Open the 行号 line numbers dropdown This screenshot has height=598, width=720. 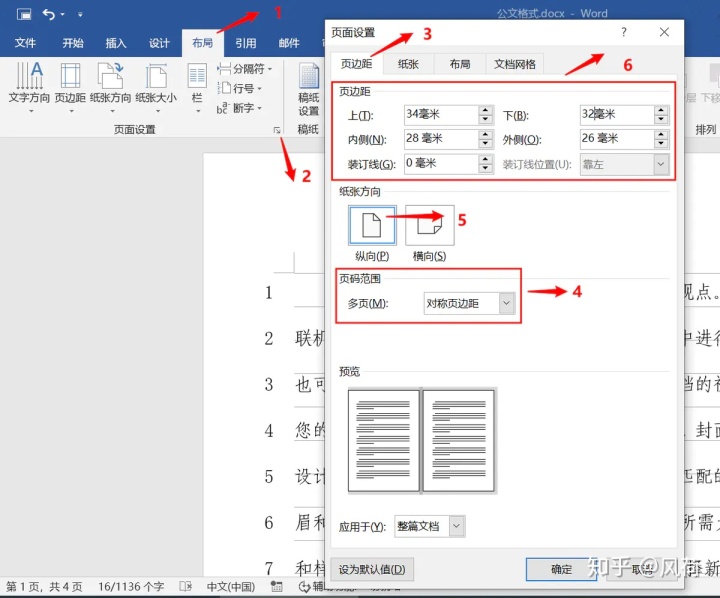pyautogui.click(x=240, y=88)
